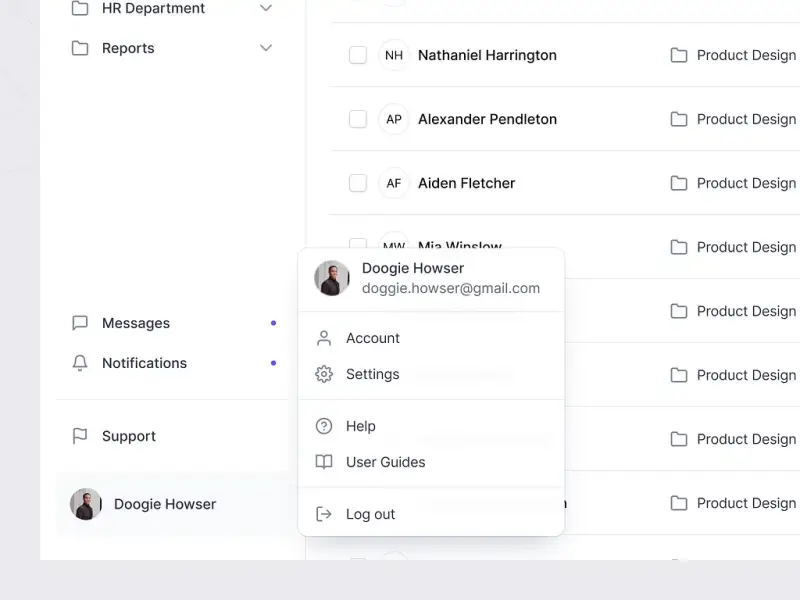Tick the checkbox for Aiden Fletcher

tap(357, 183)
